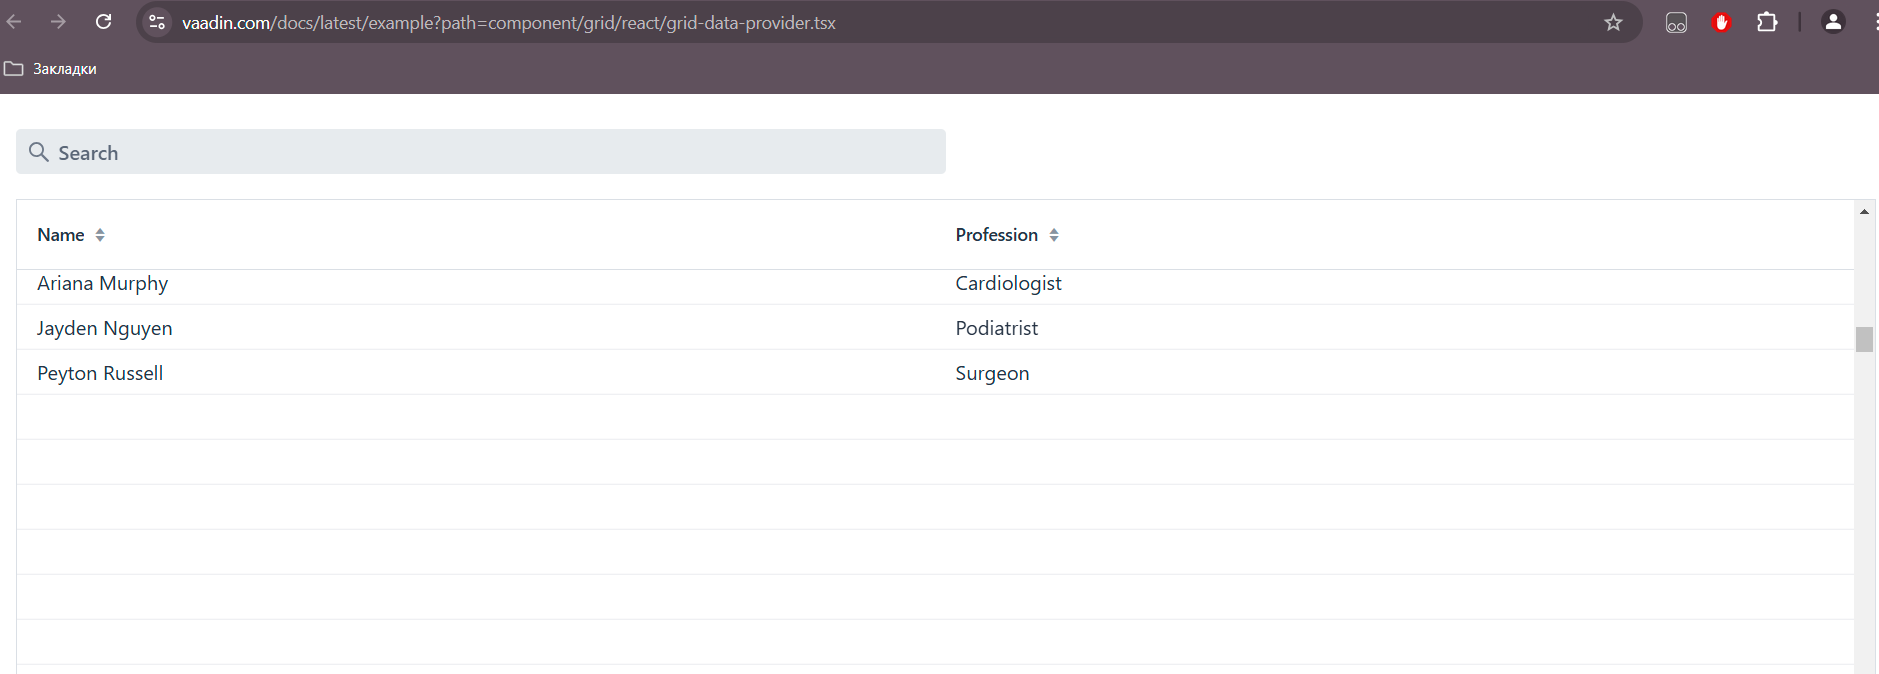Click the address bar URL
The image size is (1879, 674).
click(508, 22)
